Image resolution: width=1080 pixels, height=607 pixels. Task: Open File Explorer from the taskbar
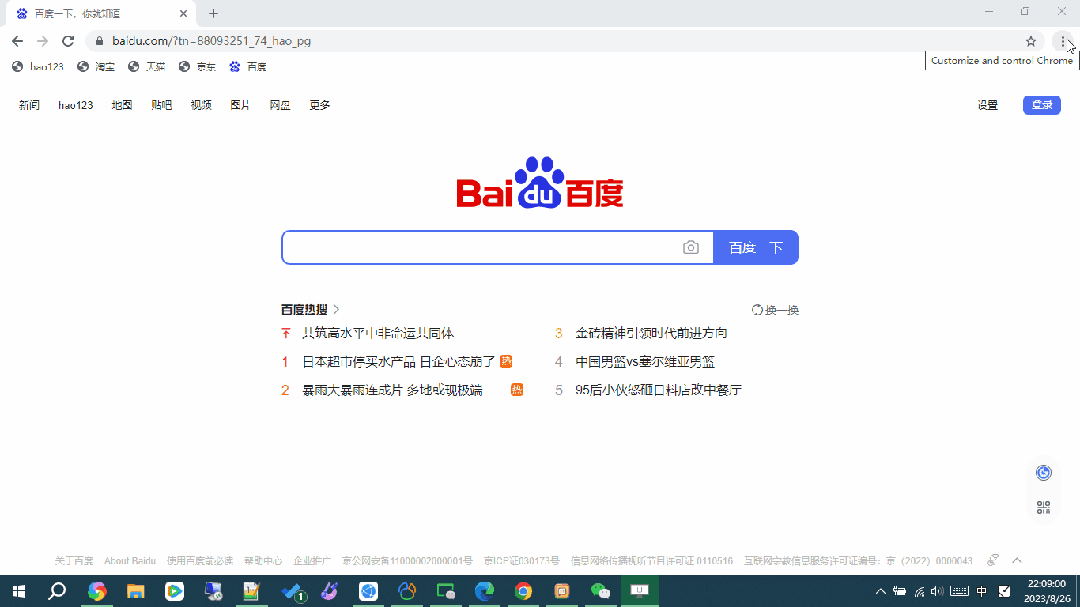tap(136, 591)
